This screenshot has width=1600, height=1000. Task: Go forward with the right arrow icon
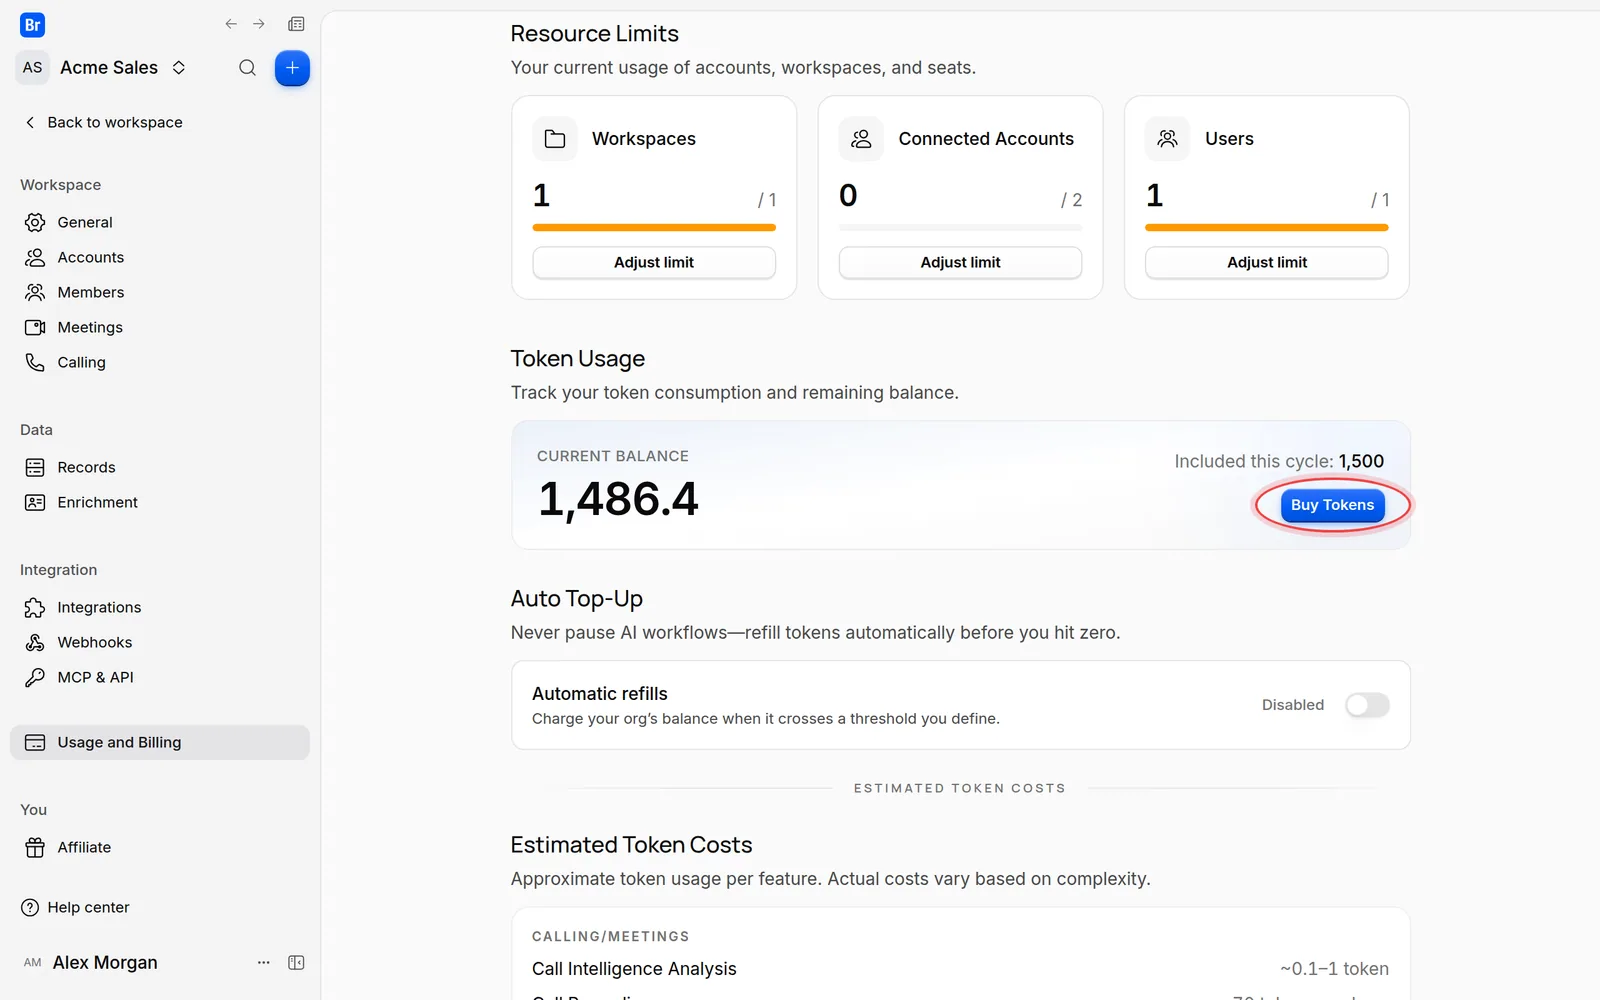point(259,24)
